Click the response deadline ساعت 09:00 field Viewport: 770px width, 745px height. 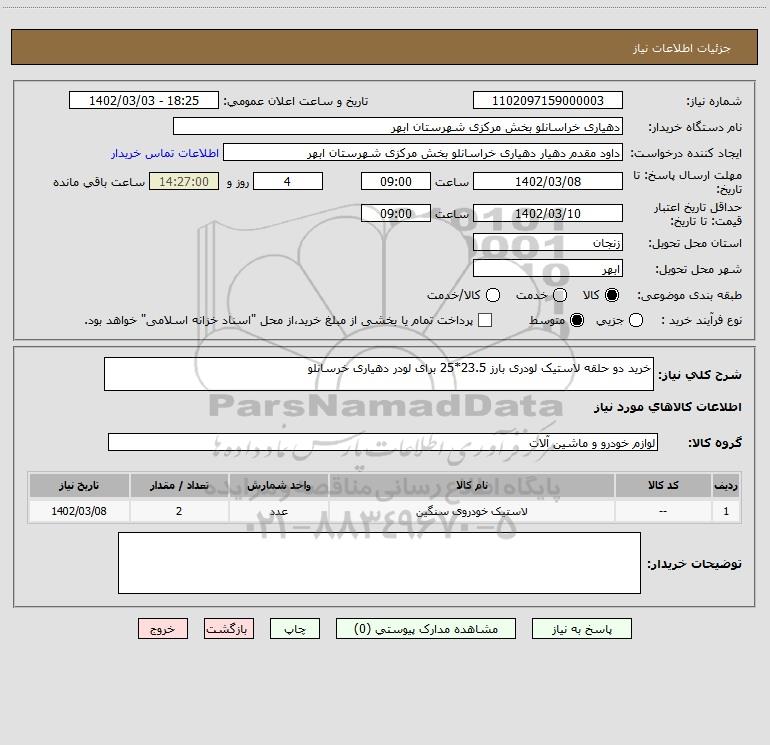[396, 181]
